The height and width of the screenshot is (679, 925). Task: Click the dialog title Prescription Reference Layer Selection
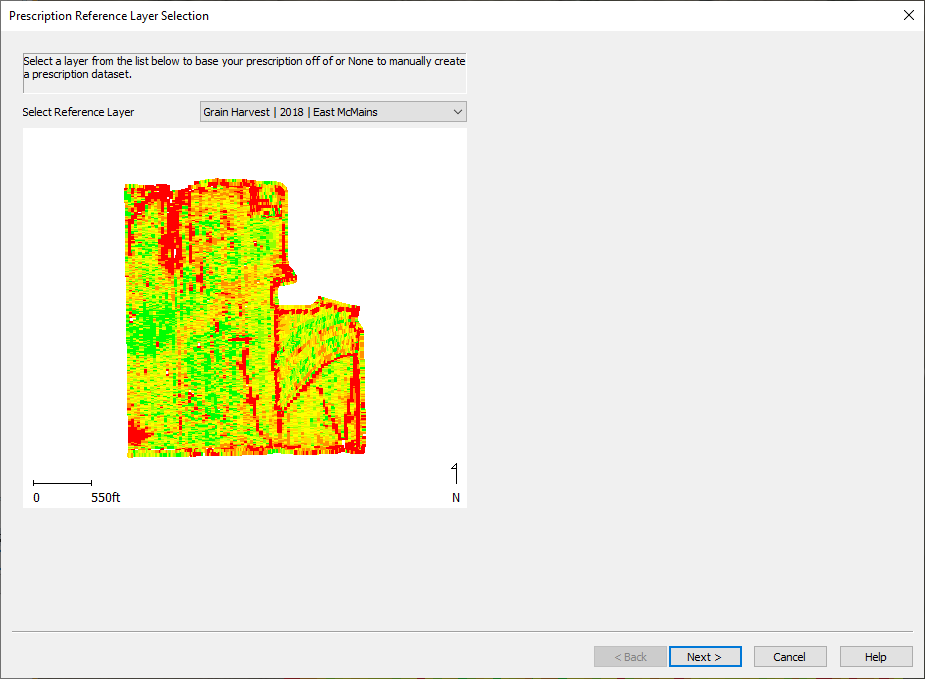point(109,16)
